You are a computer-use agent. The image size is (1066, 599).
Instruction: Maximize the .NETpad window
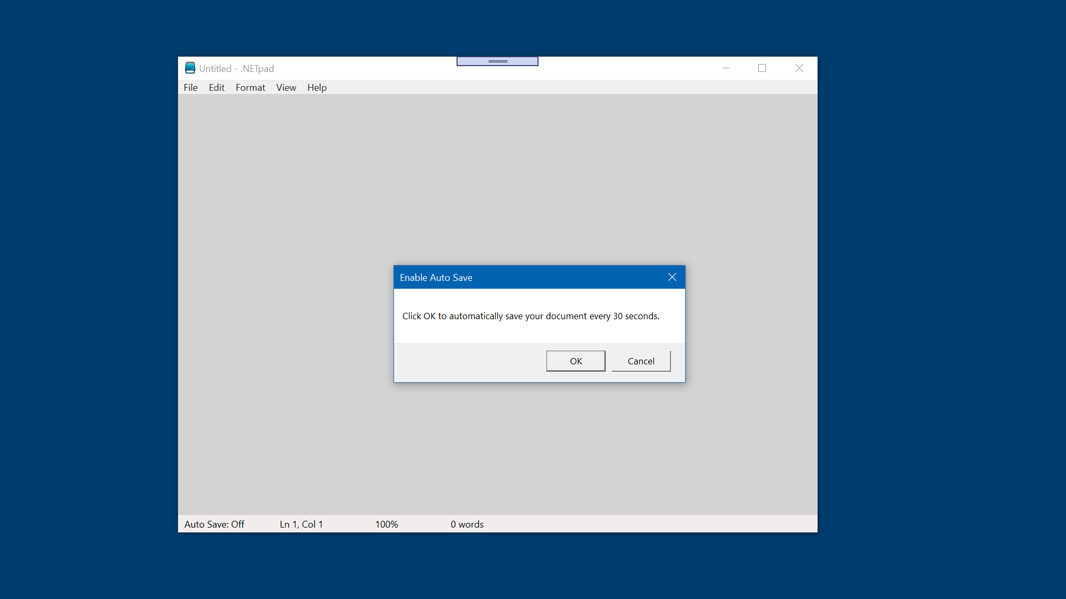click(762, 68)
